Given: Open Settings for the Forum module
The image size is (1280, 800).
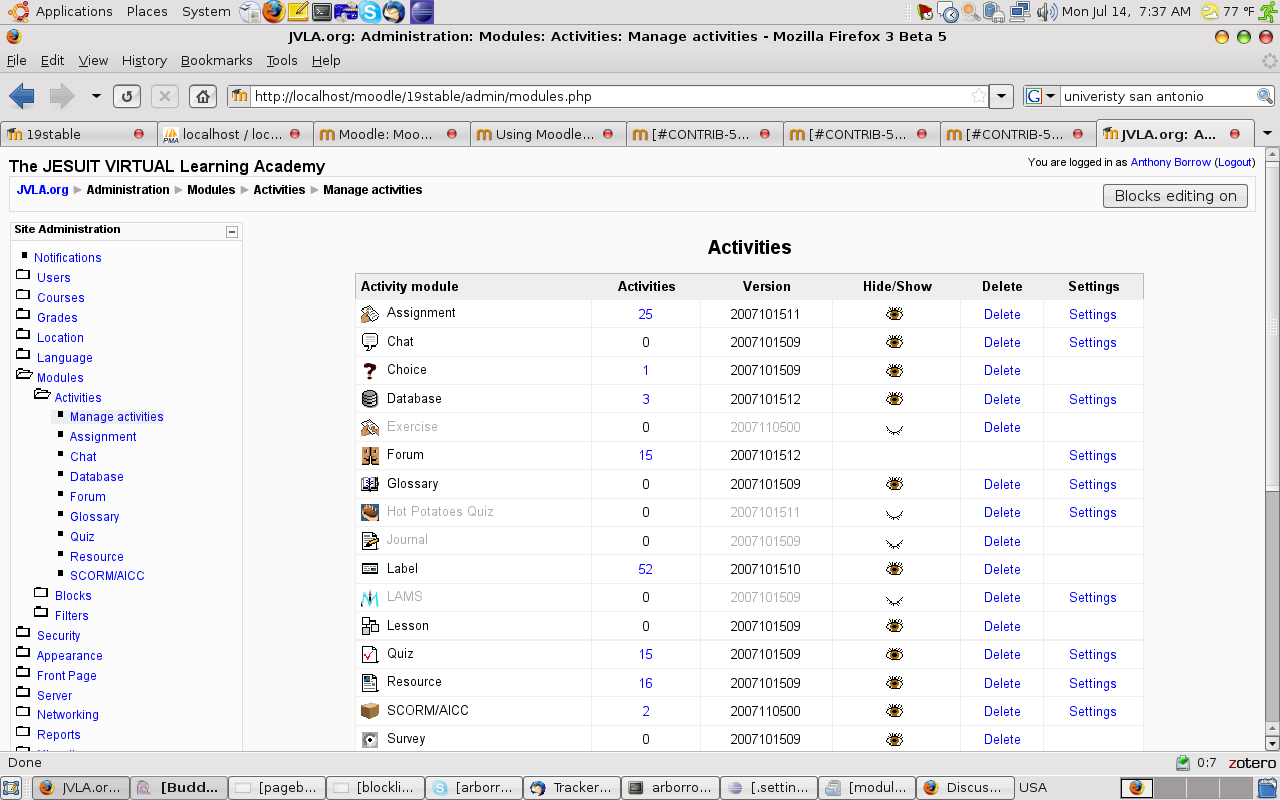Looking at the screenshot, I should tap(1093, 456).
